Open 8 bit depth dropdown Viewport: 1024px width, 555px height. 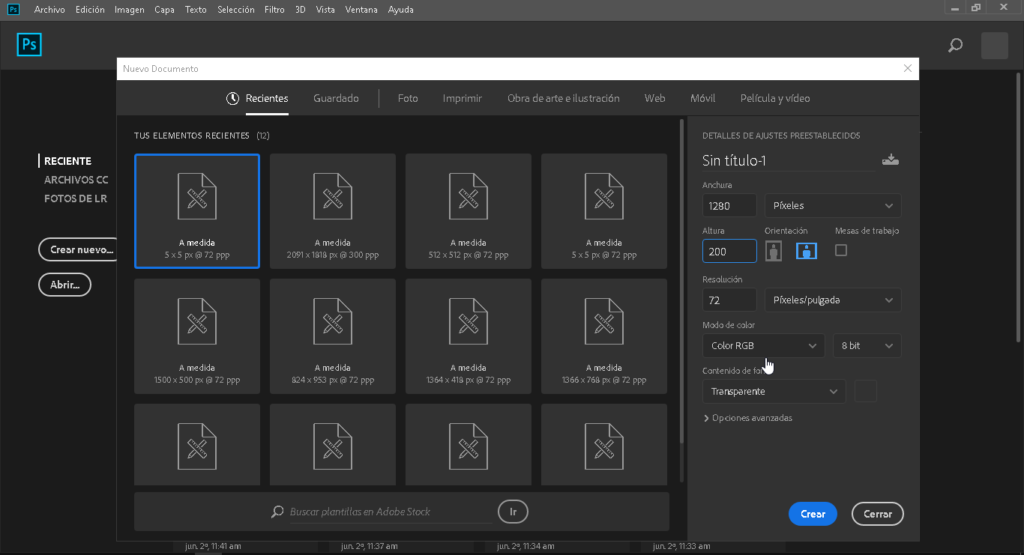(x=867, y=346)
